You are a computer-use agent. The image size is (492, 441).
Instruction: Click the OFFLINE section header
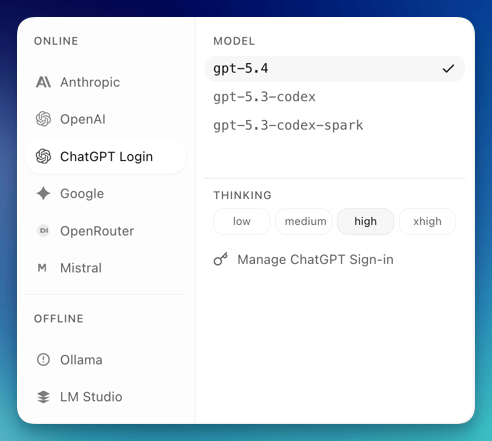pyautogui.click(x=59, y=319)
